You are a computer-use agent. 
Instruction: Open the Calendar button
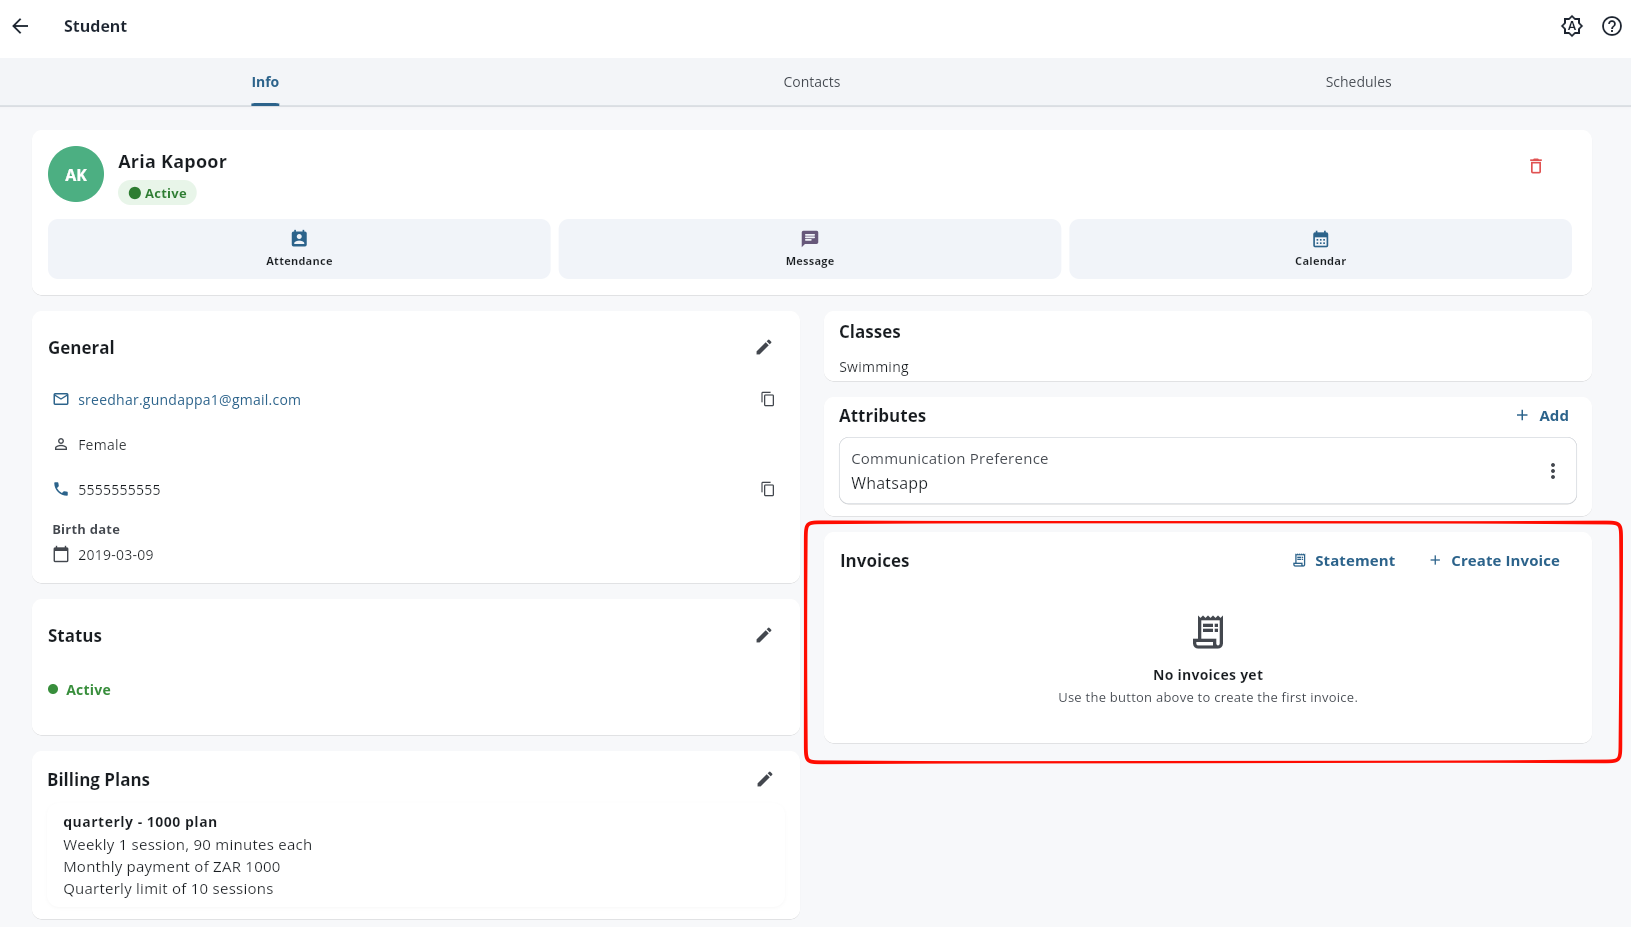point(1320,249)
